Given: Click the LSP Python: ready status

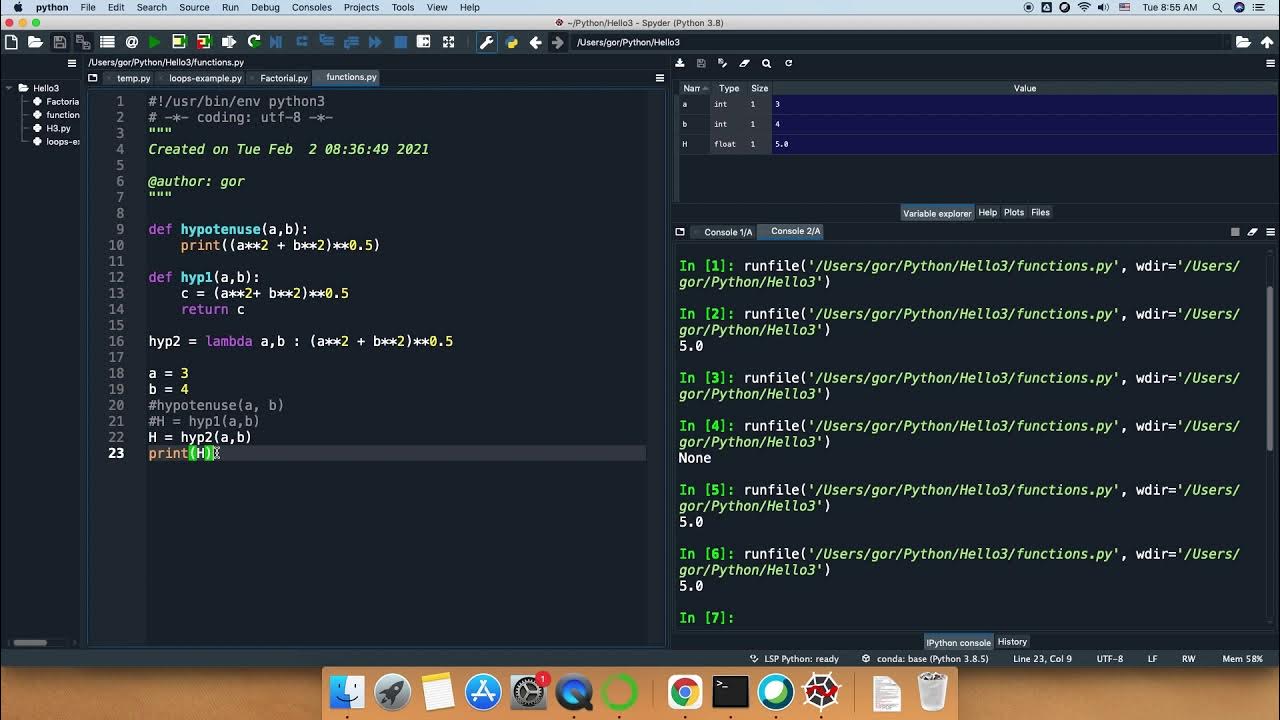Looking at the screenshot, I should [794, 659].
